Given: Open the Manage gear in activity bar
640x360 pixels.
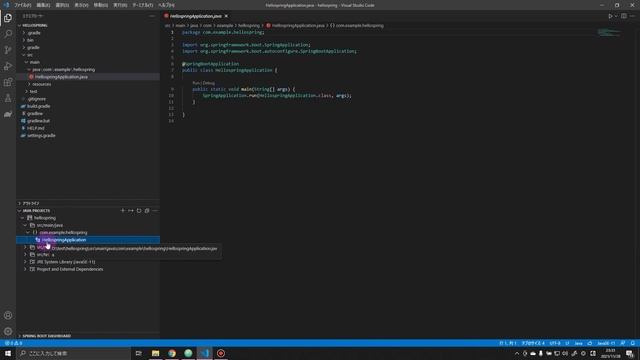Looking at the screenshot, I should [x=8, y=331].
